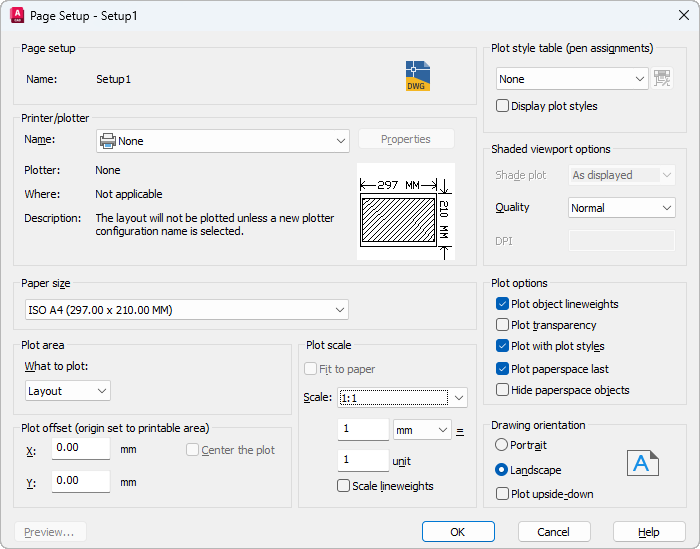
Task: Open the plot style table dropdown
Action: pyautogui.click(x=573, y=79)
